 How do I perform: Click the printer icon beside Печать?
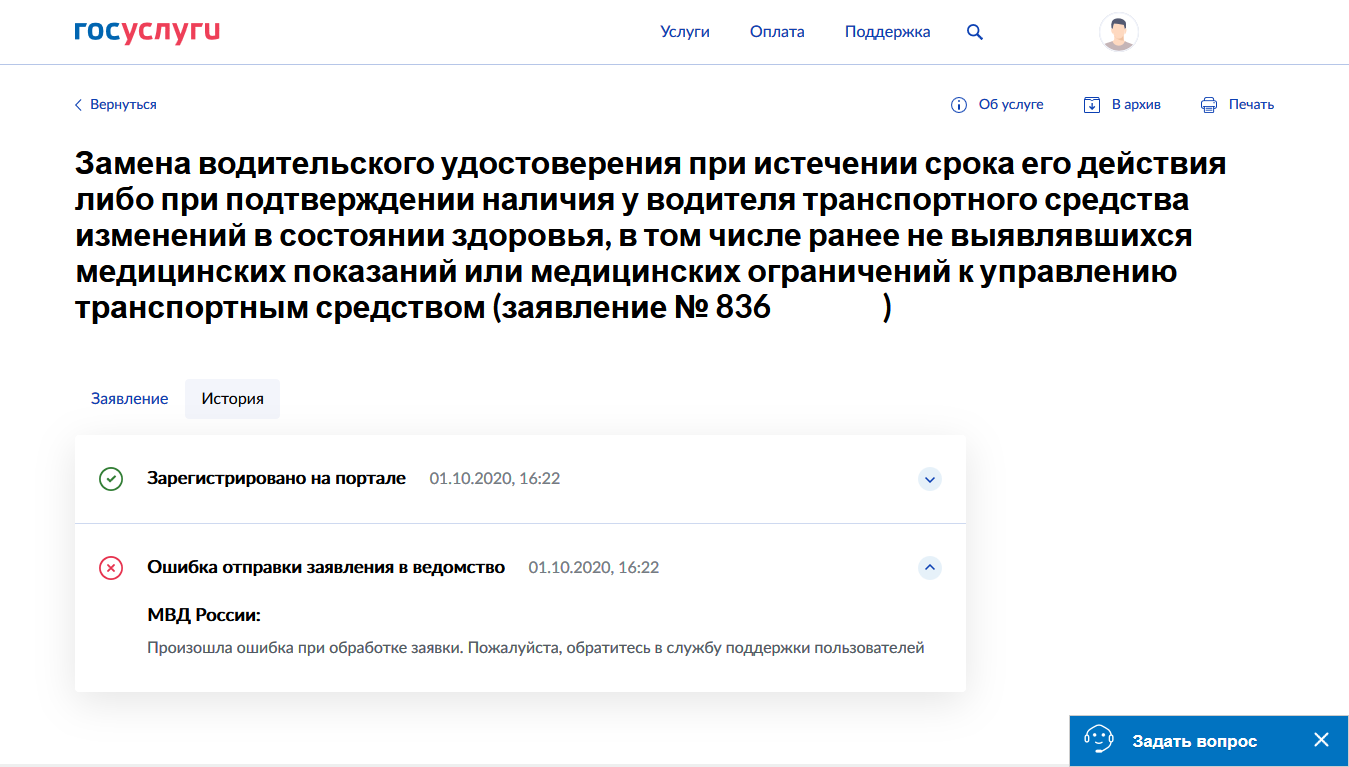(1209, 105)
